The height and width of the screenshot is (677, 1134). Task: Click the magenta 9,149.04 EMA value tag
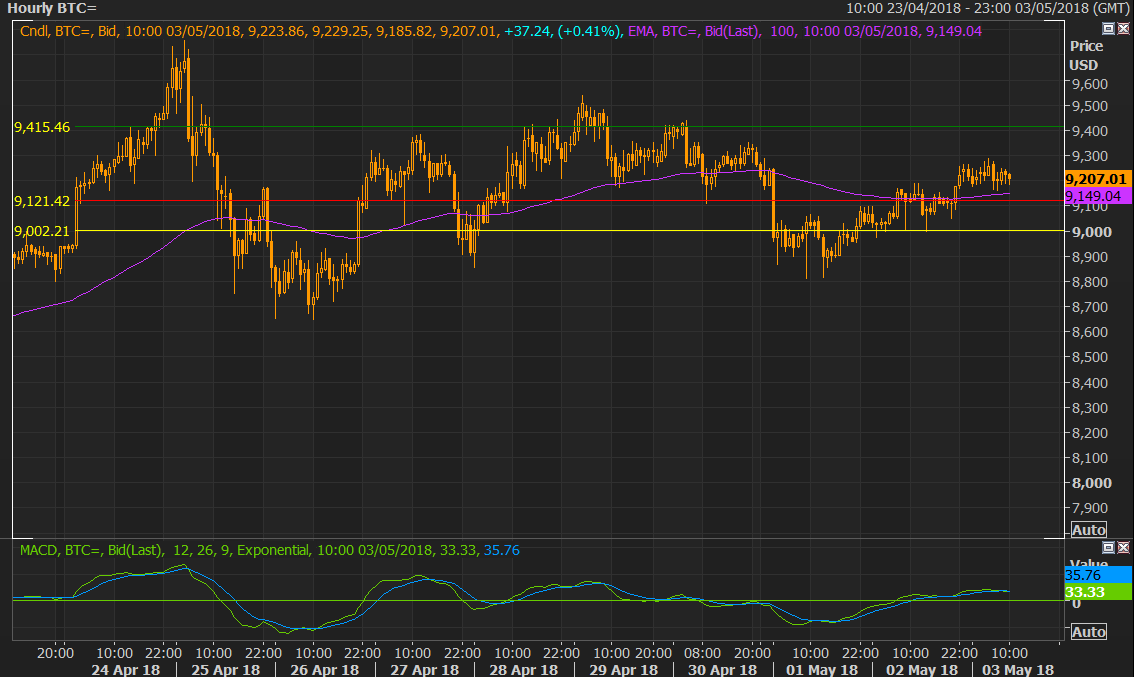[1096, 196]
